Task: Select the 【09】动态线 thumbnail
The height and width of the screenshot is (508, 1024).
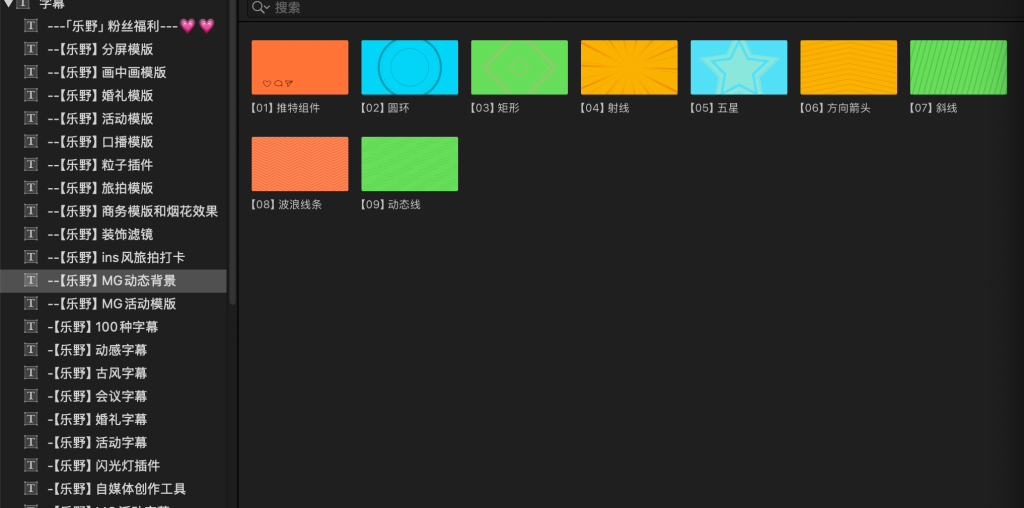Action: (x=409, y=164)
